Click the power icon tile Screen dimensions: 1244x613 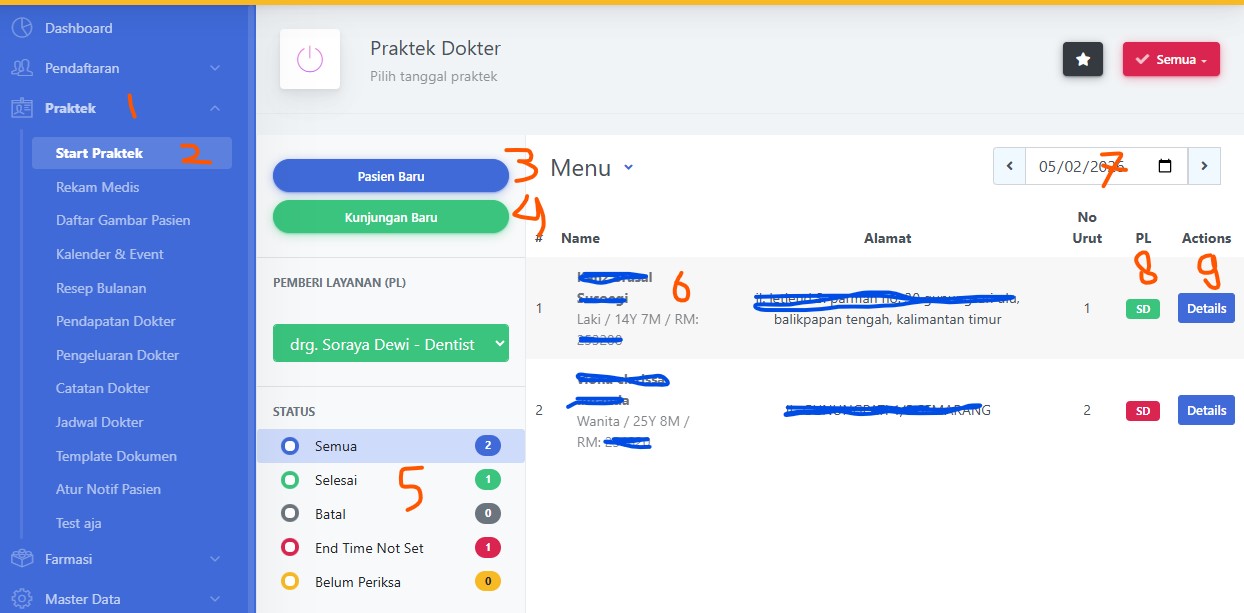[x=310, y=59]
